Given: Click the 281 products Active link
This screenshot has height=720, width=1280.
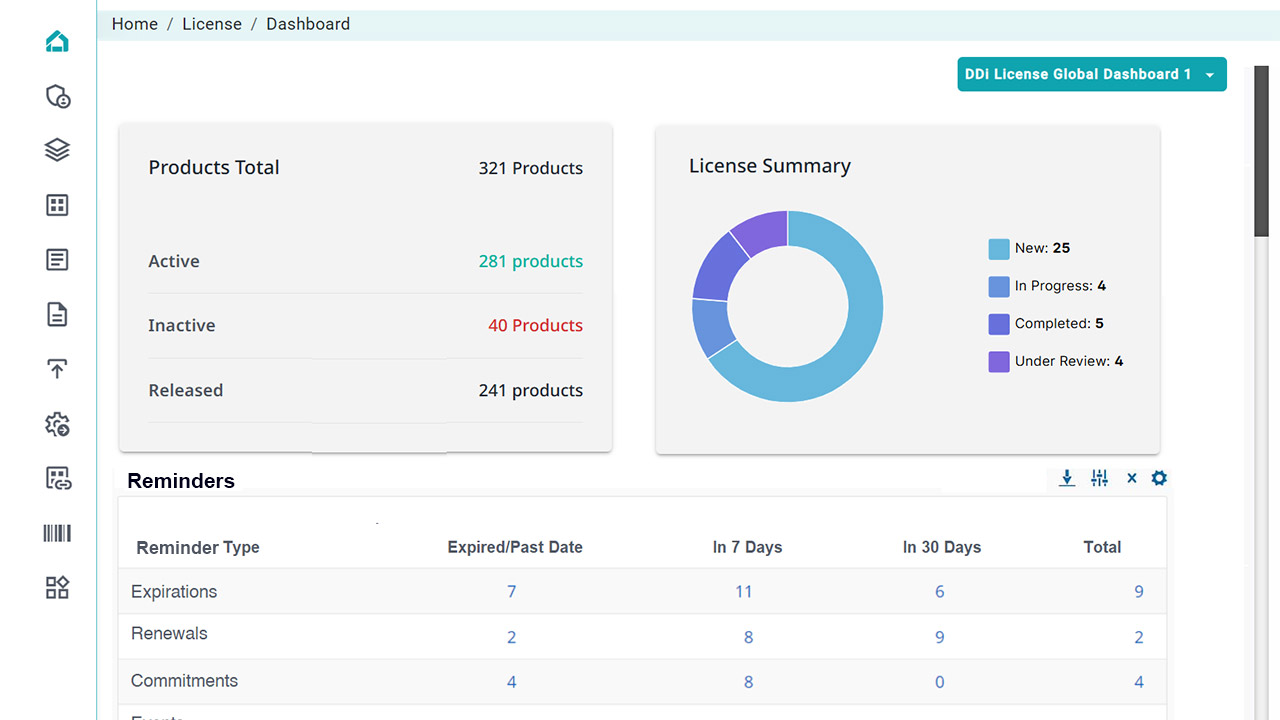Looking at the screenshot, I should tap(530, 261).
